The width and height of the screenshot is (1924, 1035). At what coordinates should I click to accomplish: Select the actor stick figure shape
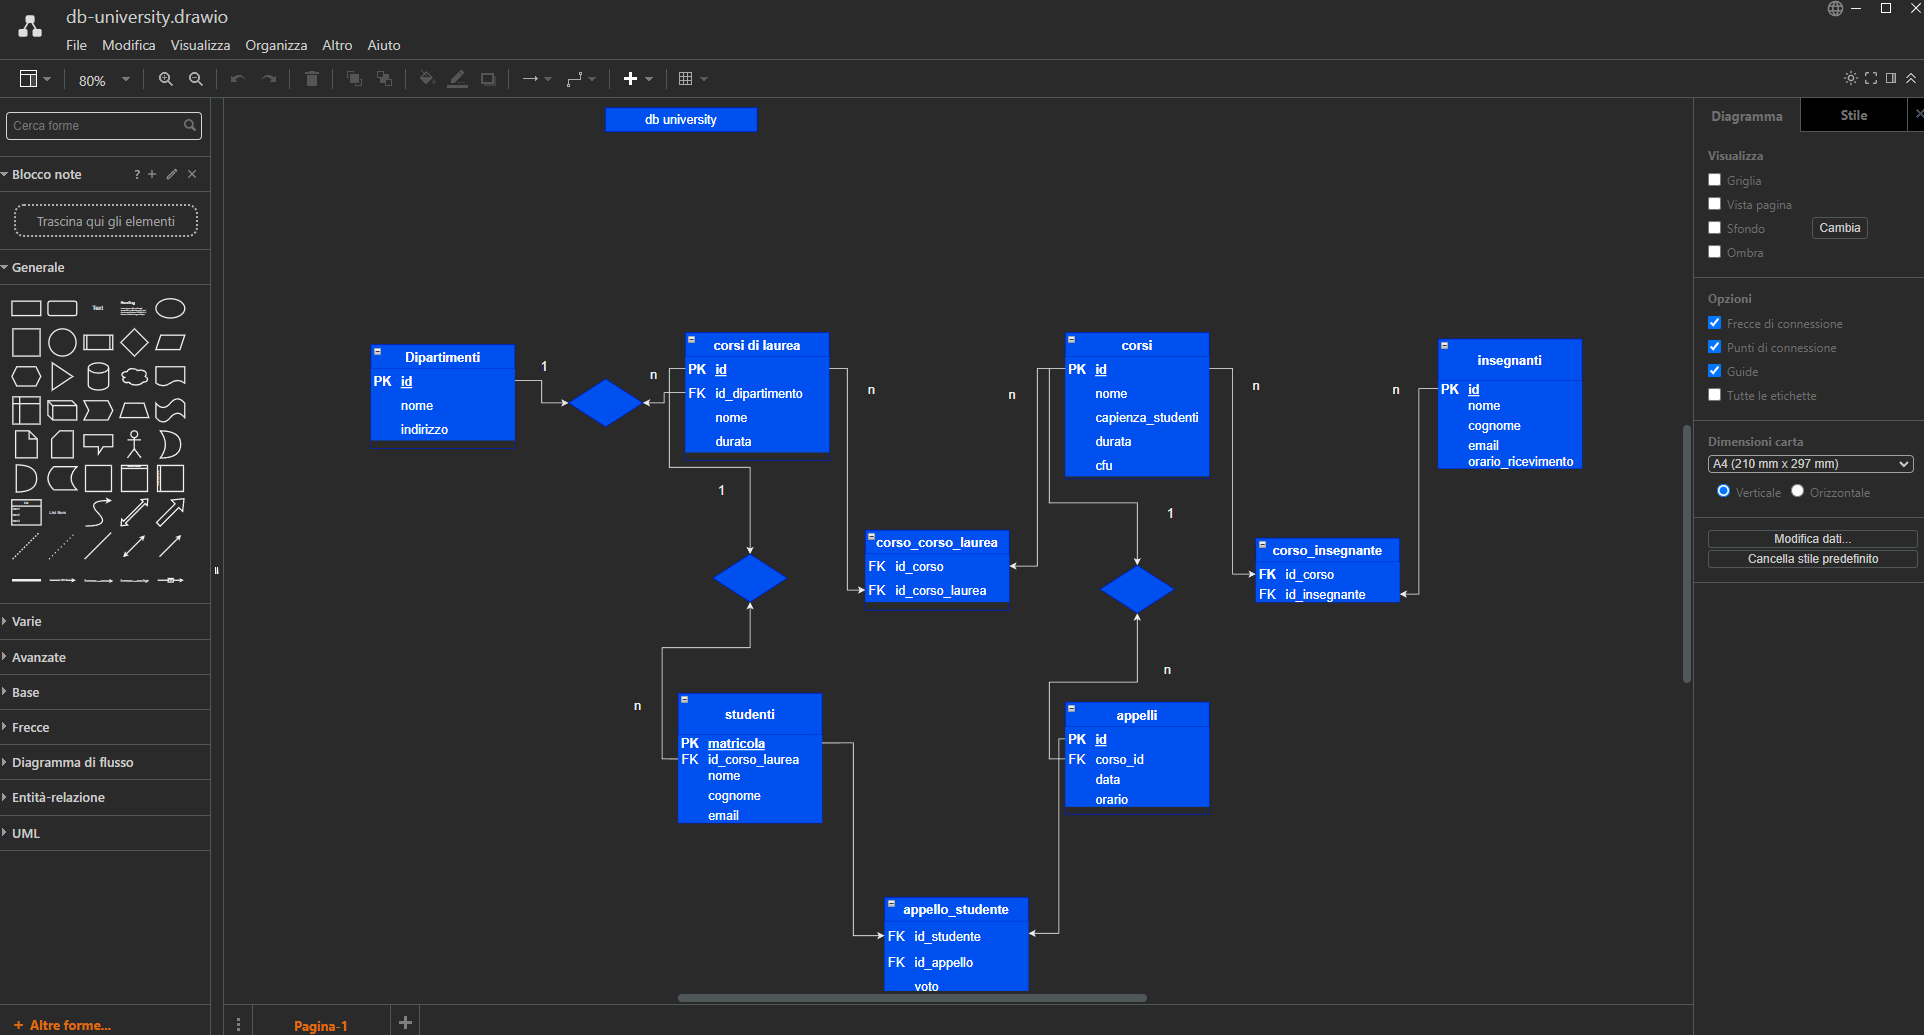(134, 444)
